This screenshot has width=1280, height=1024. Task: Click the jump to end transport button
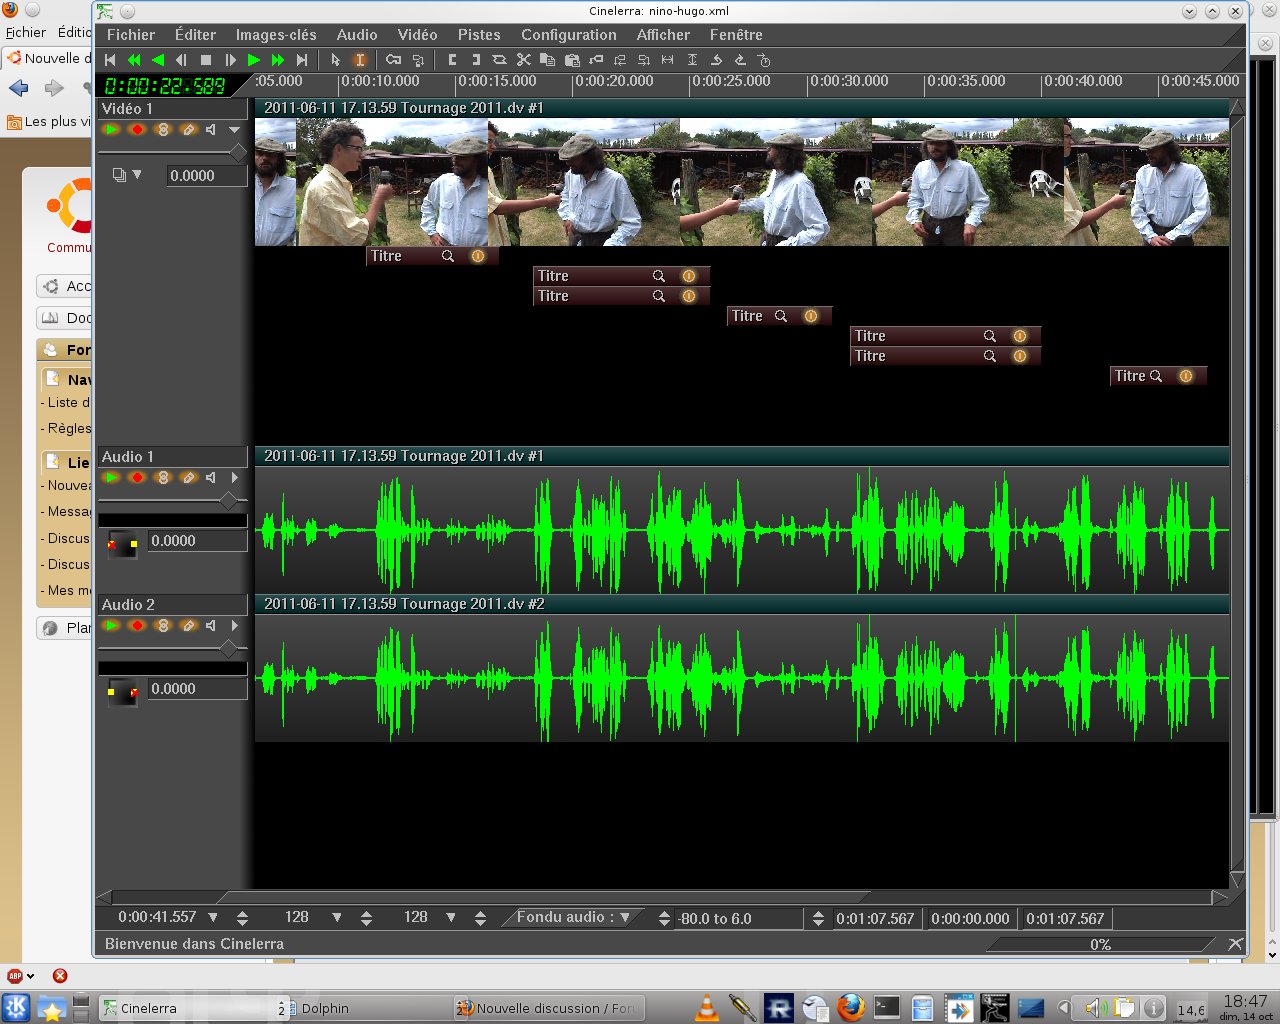pos(302,60)
